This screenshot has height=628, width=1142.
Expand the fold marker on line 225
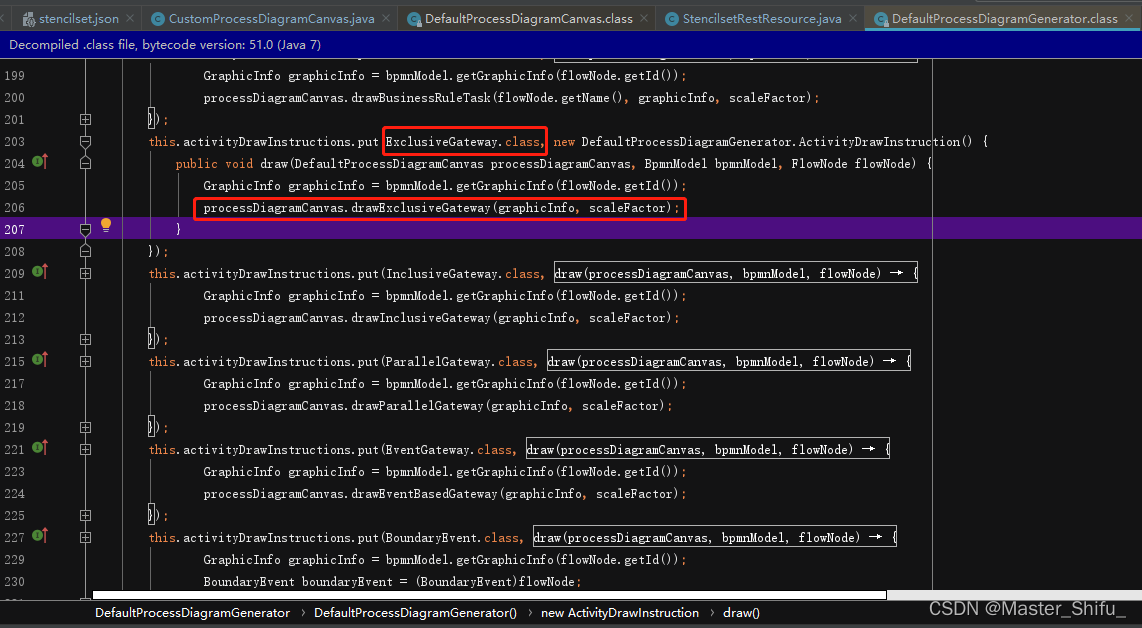pos(85,515)
